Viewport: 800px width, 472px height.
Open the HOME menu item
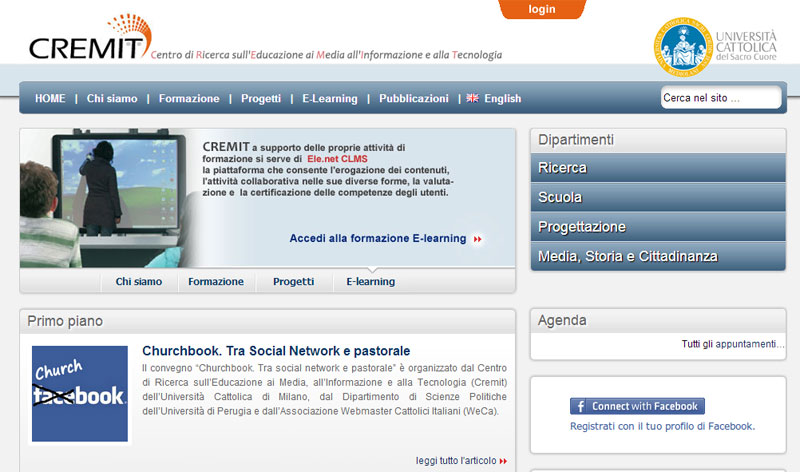coord(50,99)
